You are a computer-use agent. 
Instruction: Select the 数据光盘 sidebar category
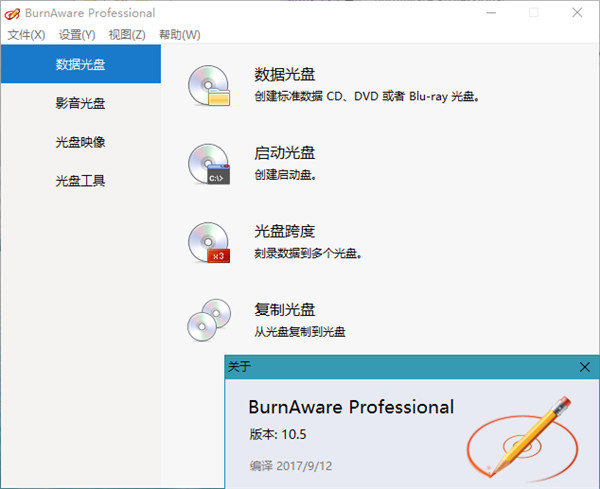pos(81,64)
